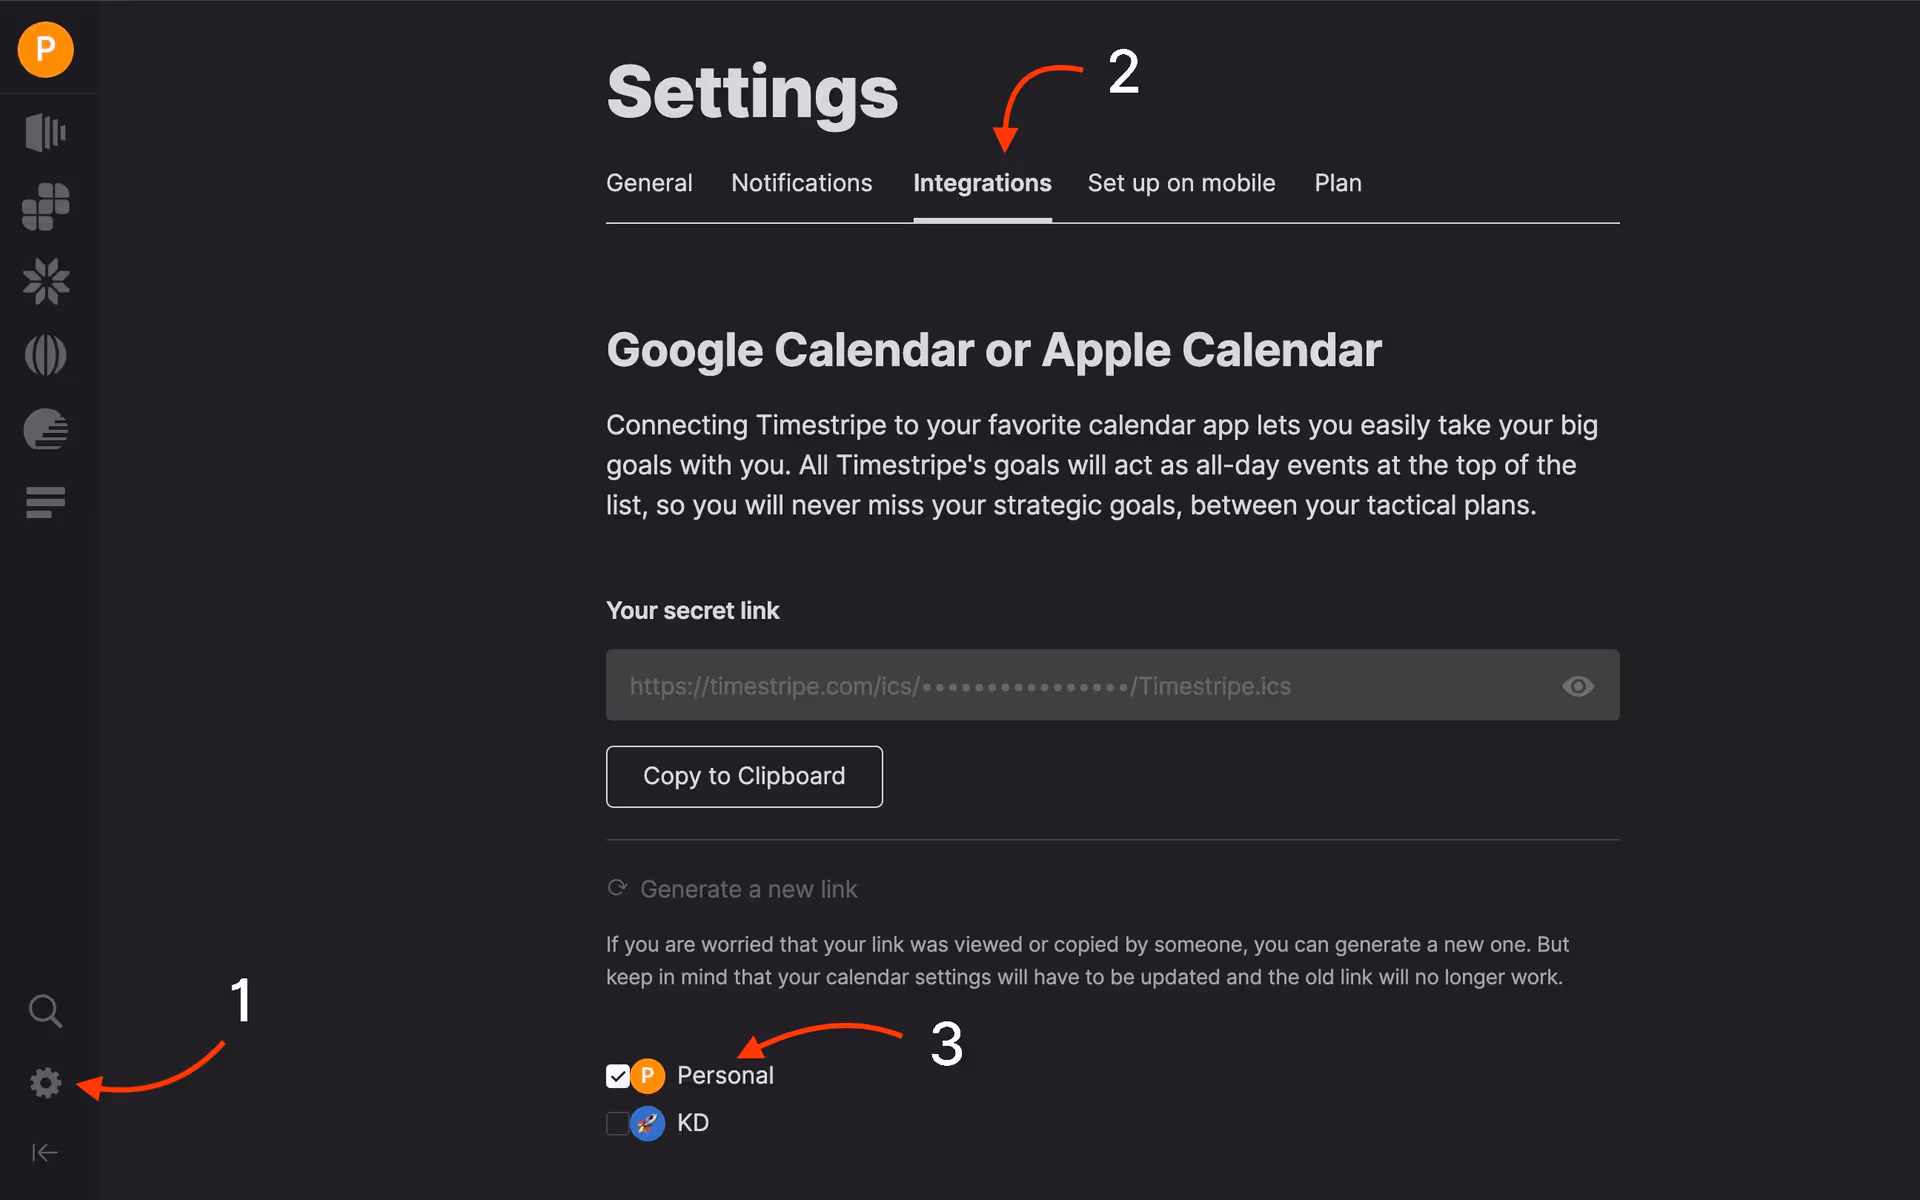
Task: Open the Horizons view from the sidebar
Action: tap(45, 132)
